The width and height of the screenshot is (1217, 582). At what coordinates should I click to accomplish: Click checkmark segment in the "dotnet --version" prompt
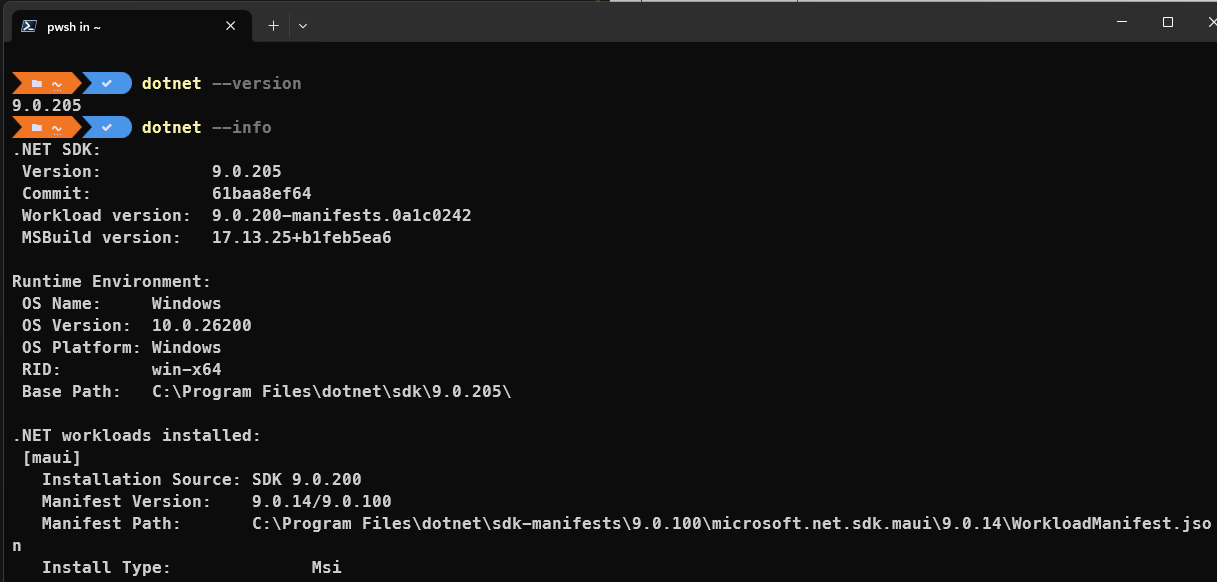click(x=107, y=84)
